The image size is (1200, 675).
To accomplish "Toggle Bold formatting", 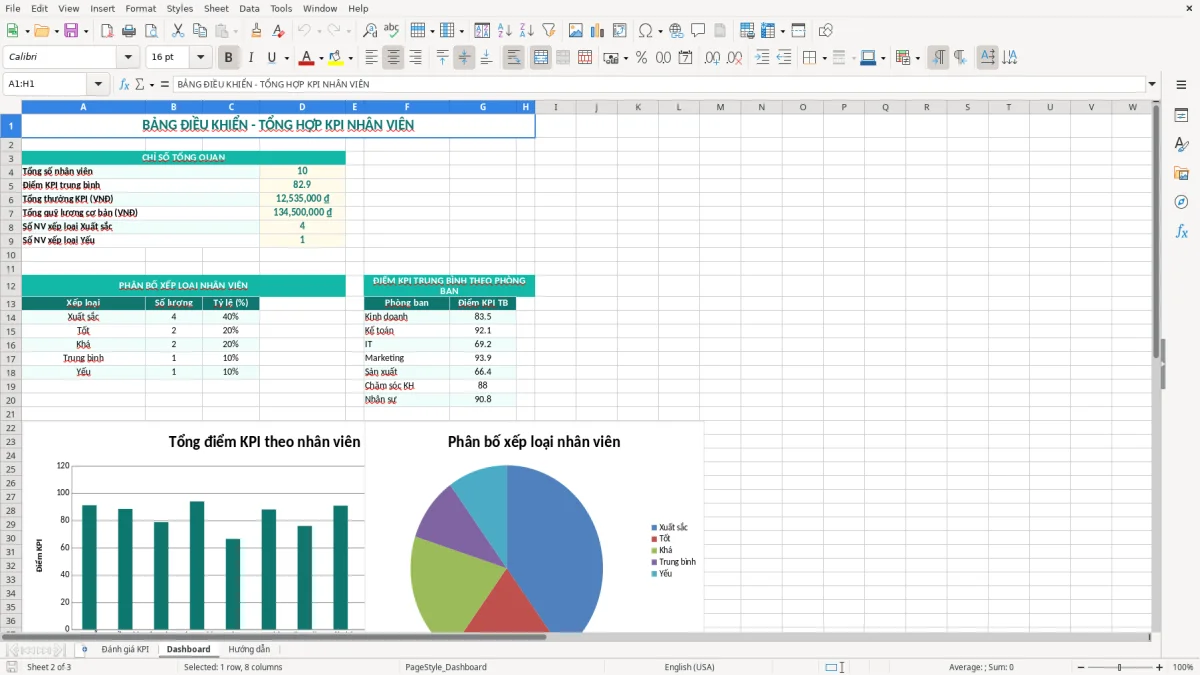I will [x=228, y=58].
